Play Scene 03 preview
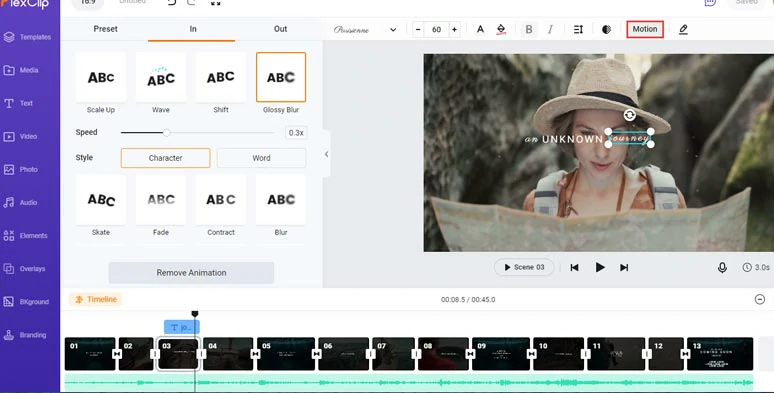 524,267
